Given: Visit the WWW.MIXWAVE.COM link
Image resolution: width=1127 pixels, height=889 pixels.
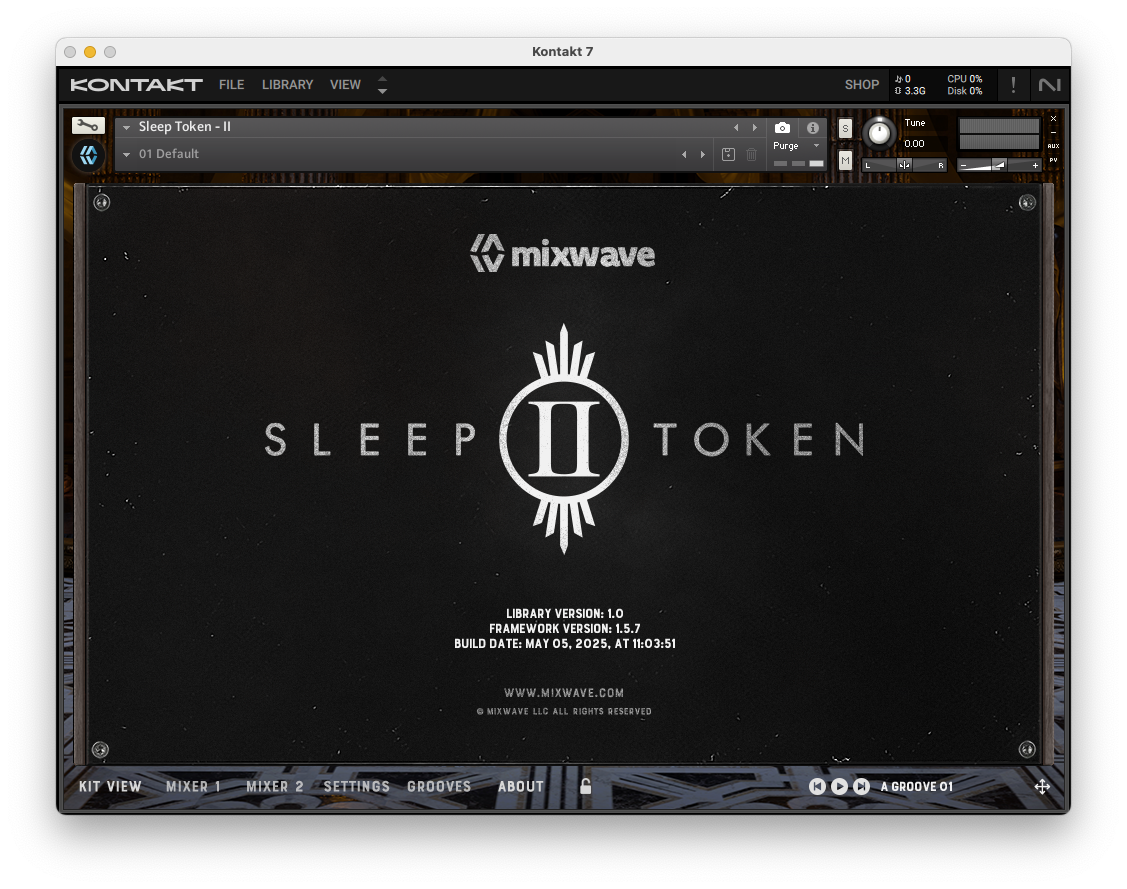Looking at the screenshot, I should click(564, 693).
